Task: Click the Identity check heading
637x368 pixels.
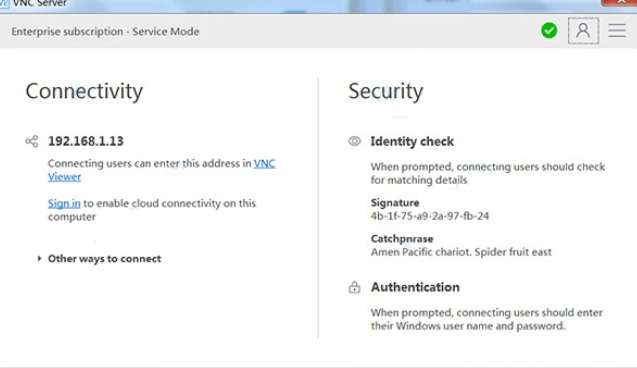Action: [x=412, y=141]
